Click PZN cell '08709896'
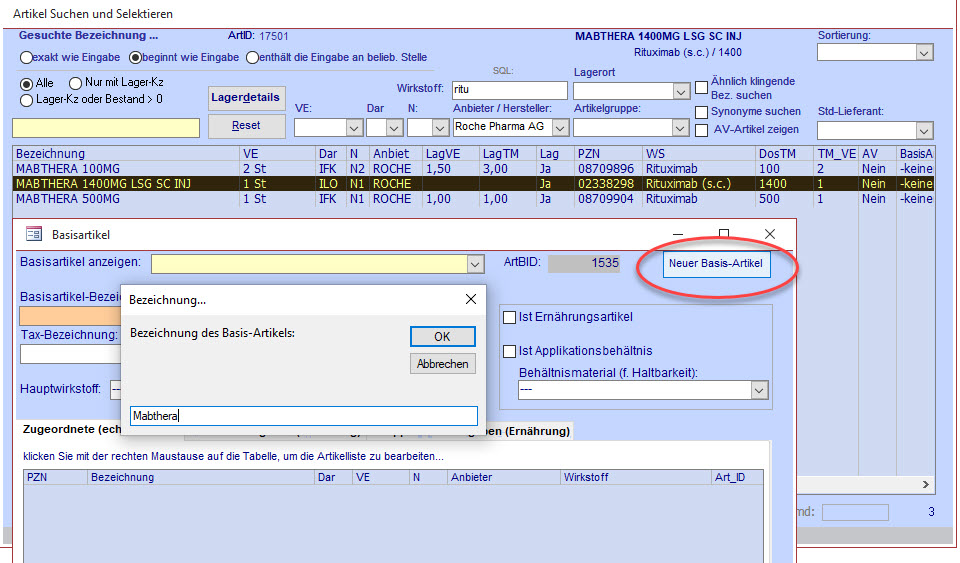 [606, 169]
